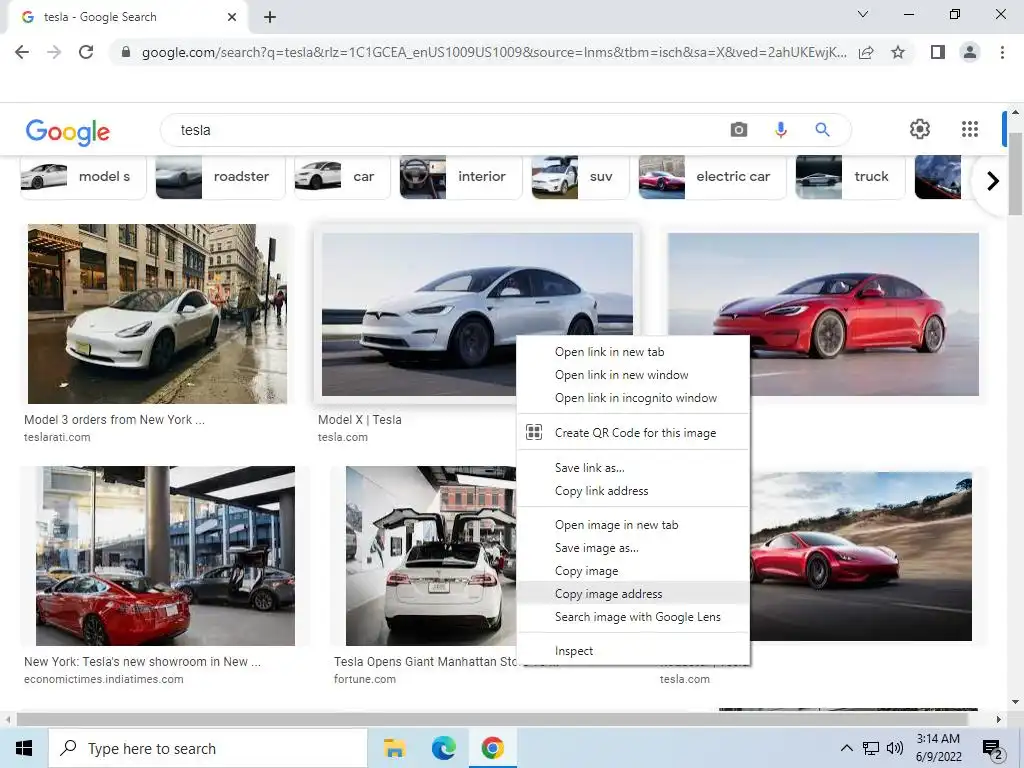Open Tesla Opens Giant Manhattan Store link
Screen dimensions: 1024x768
tap(426, 662)
